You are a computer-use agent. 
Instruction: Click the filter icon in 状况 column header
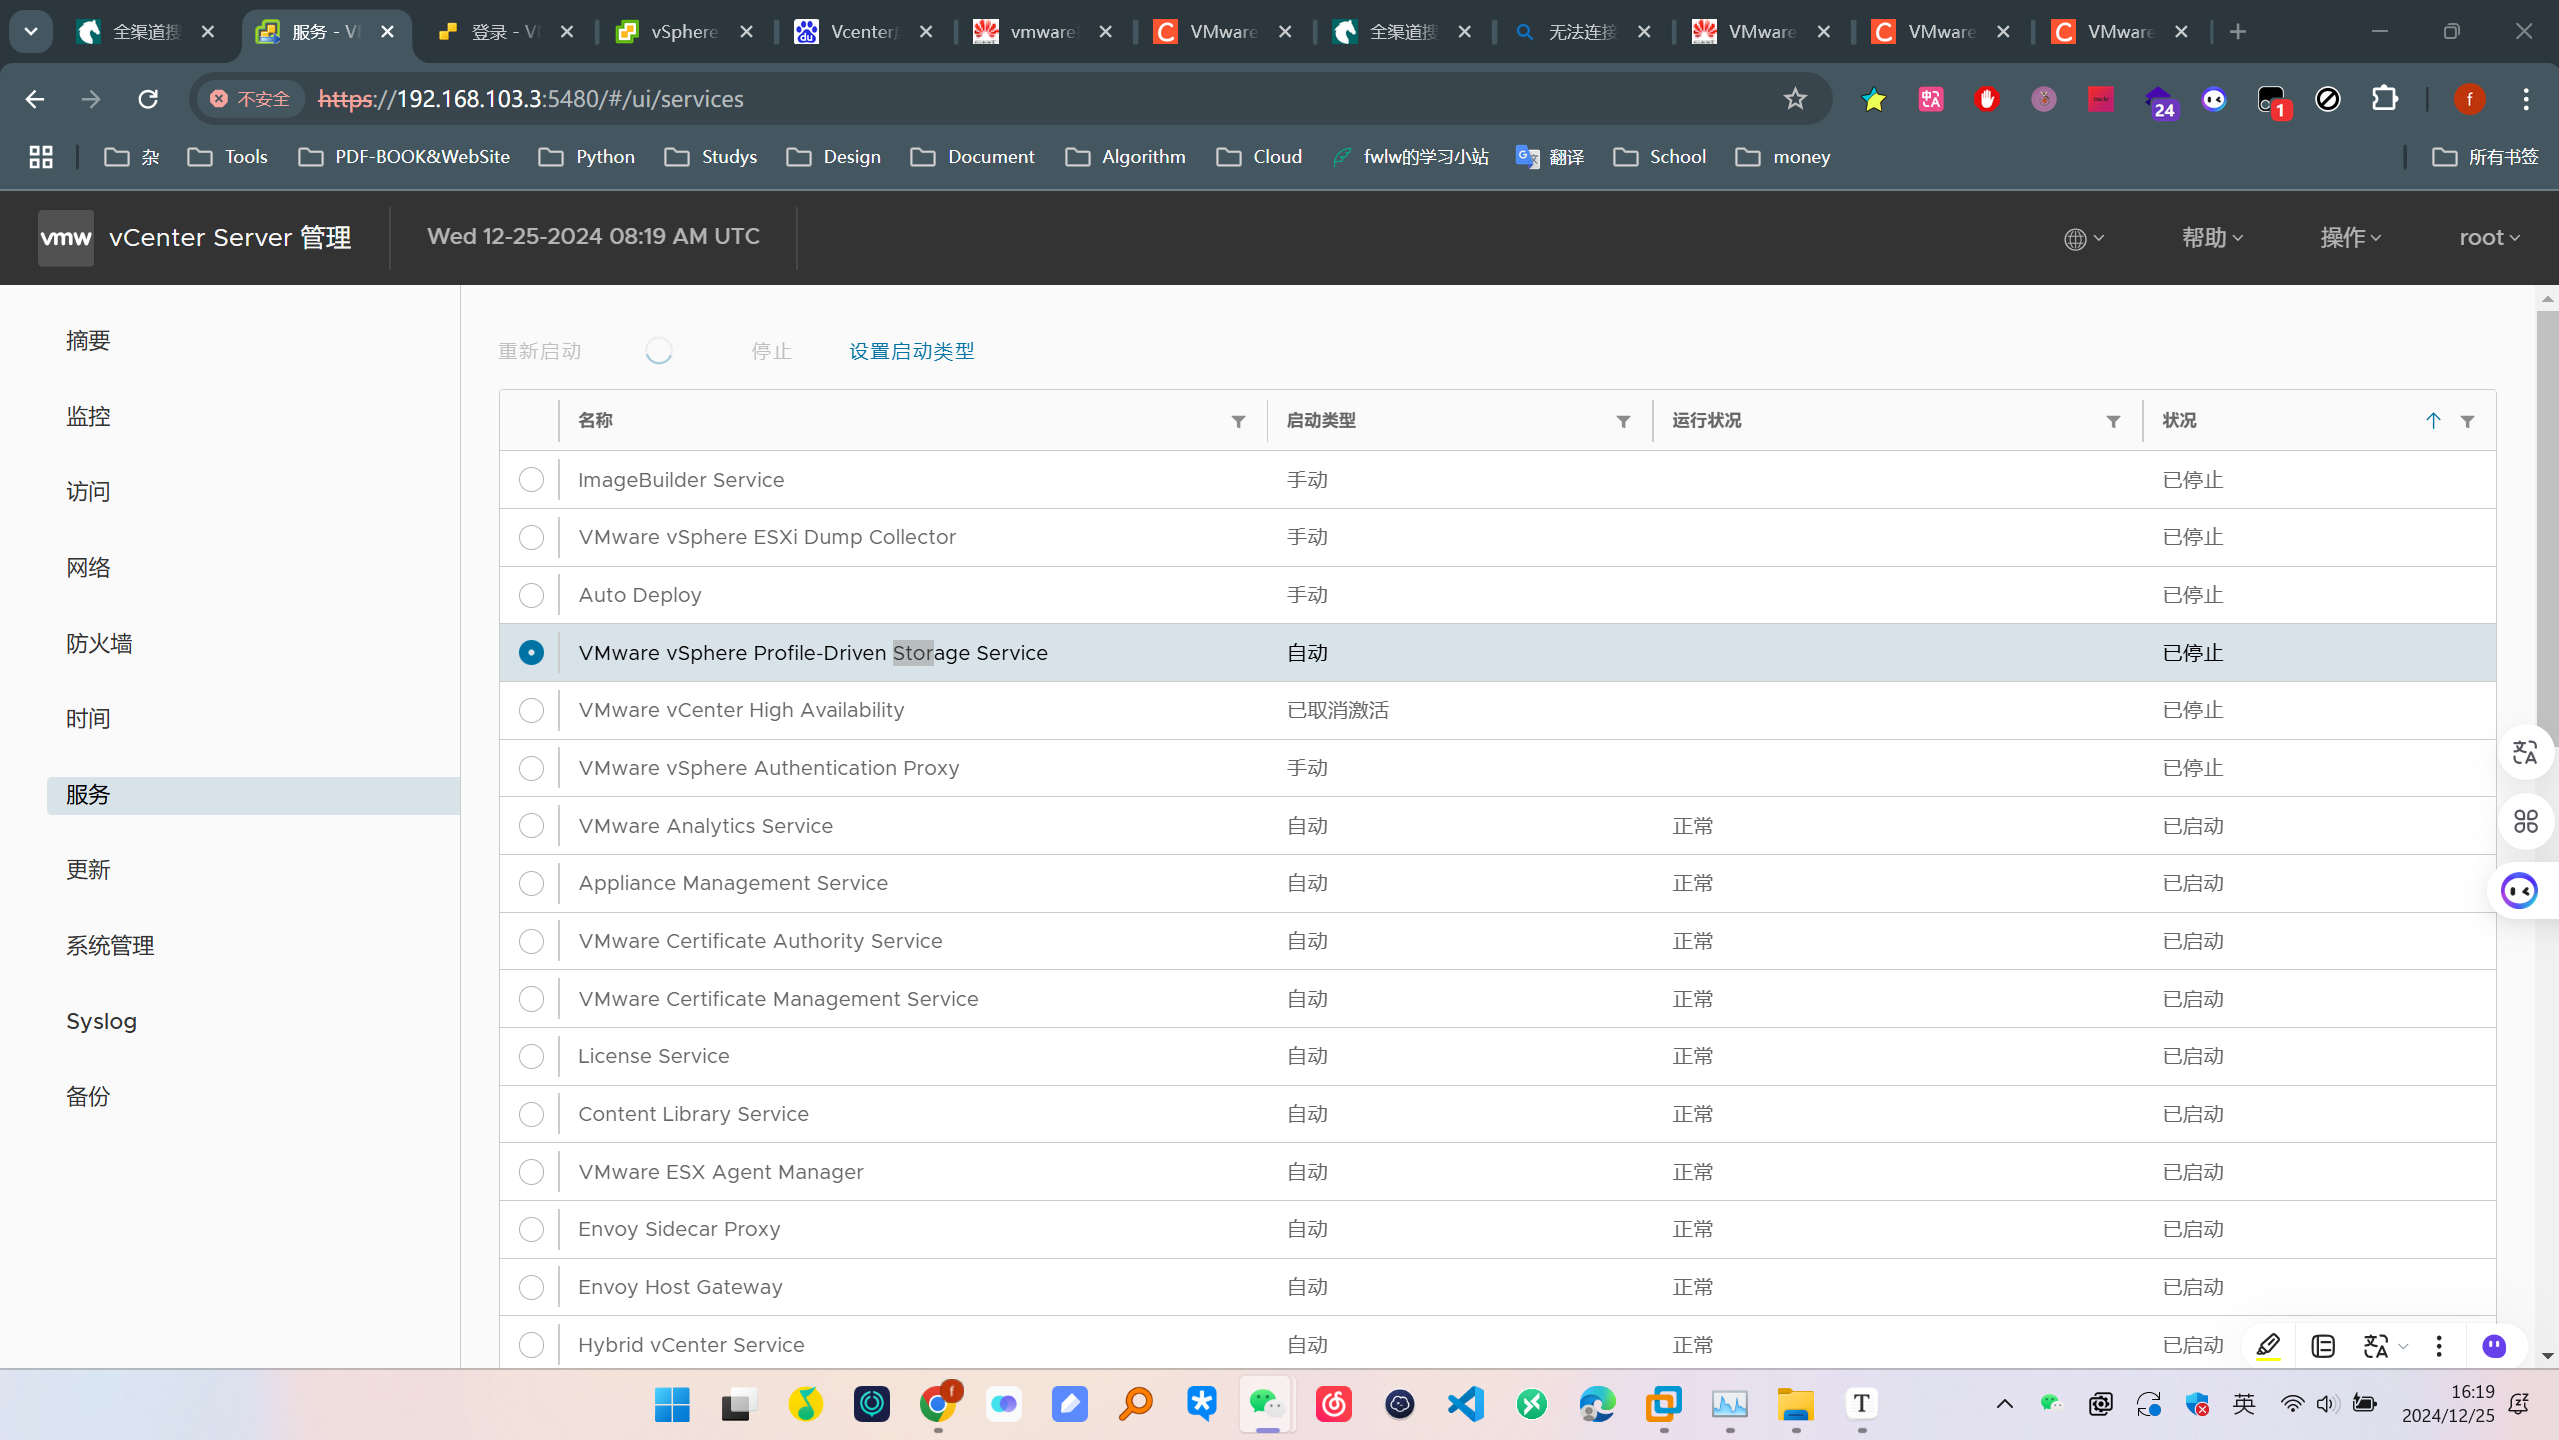(x=2467, y=421)
